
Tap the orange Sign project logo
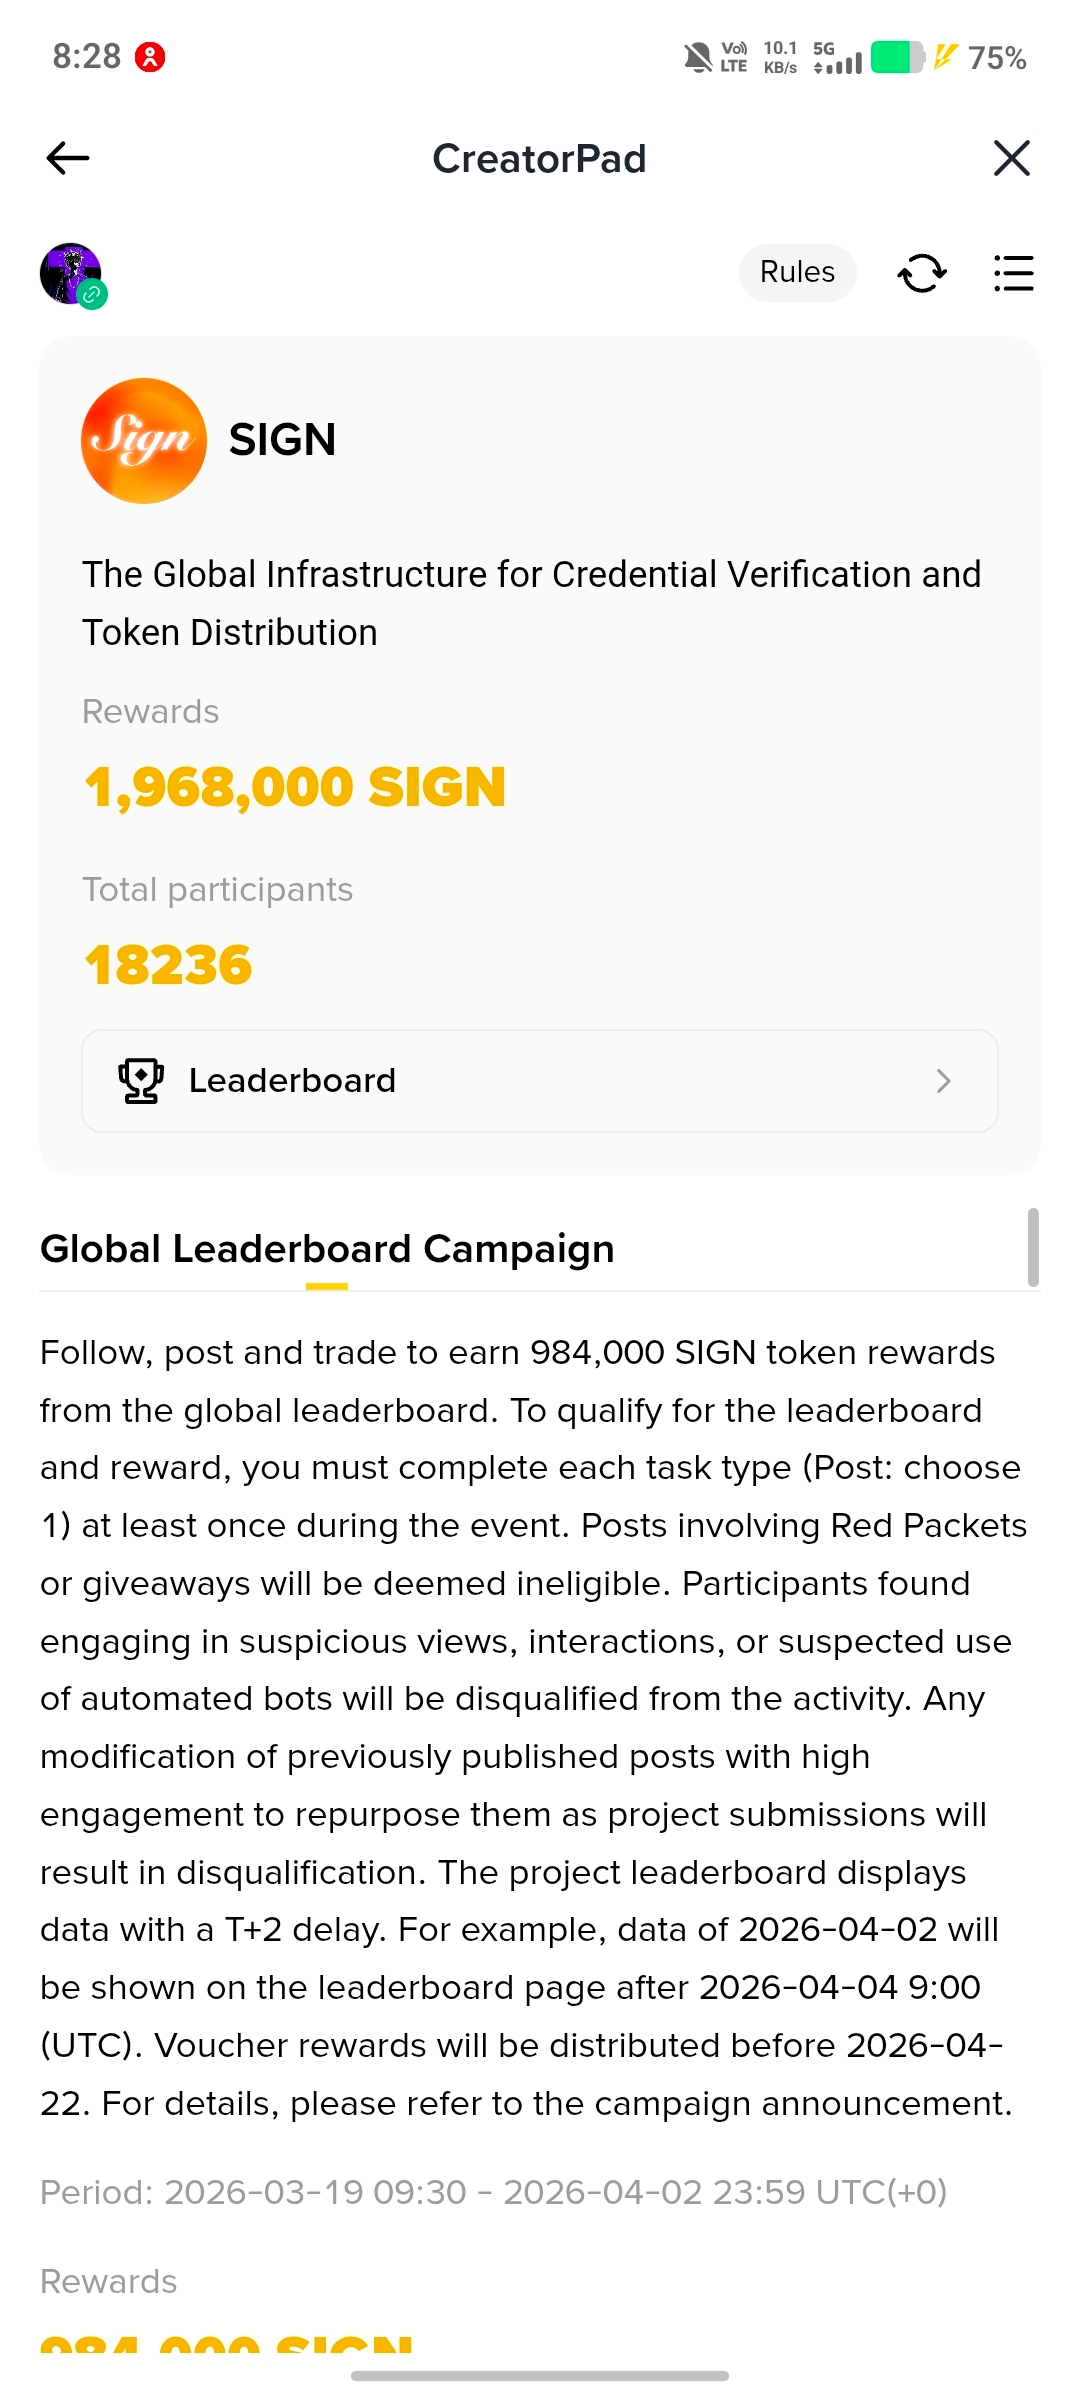[x=144, y=440]
